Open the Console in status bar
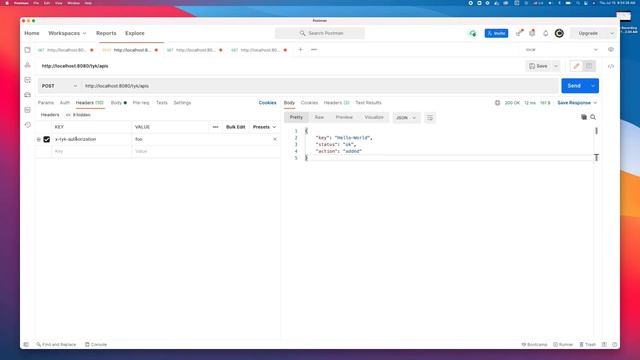The width and height of the screenshot is (640, 360). pyautogui.click(x=96, y=344)
